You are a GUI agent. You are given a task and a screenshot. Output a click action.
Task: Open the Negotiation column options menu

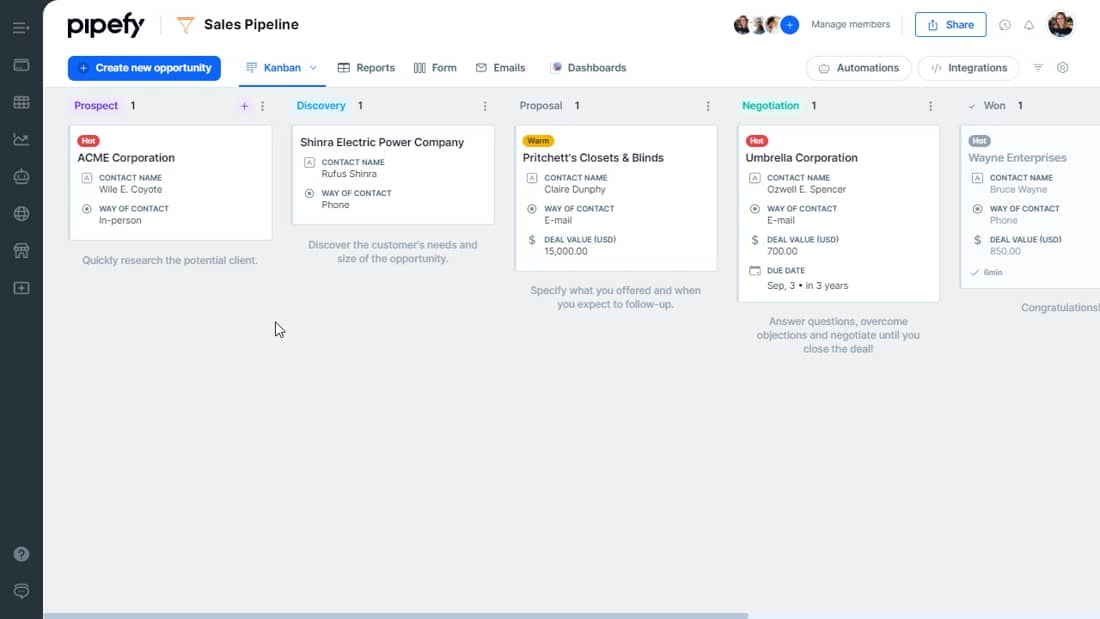pyautogui.click(x=930, y=106)
